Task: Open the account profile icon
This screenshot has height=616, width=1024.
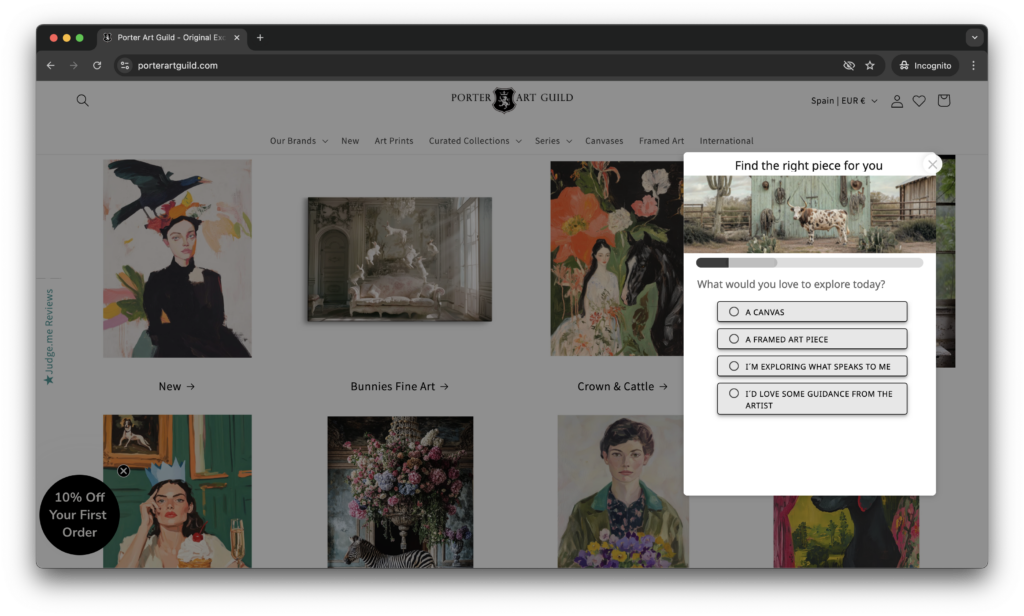Action: pos(897,101)
